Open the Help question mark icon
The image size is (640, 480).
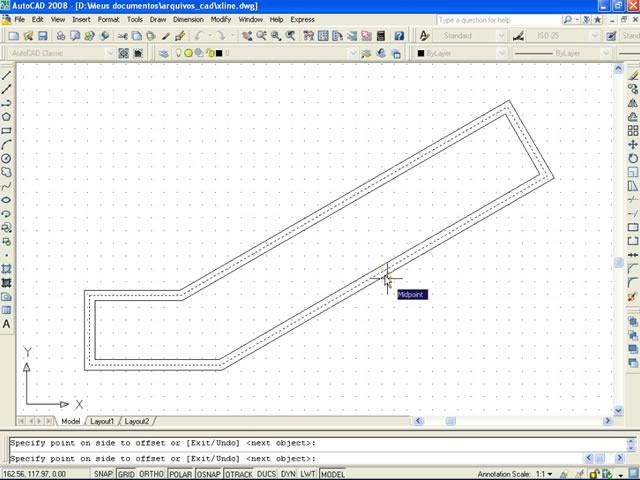point(399,36)
